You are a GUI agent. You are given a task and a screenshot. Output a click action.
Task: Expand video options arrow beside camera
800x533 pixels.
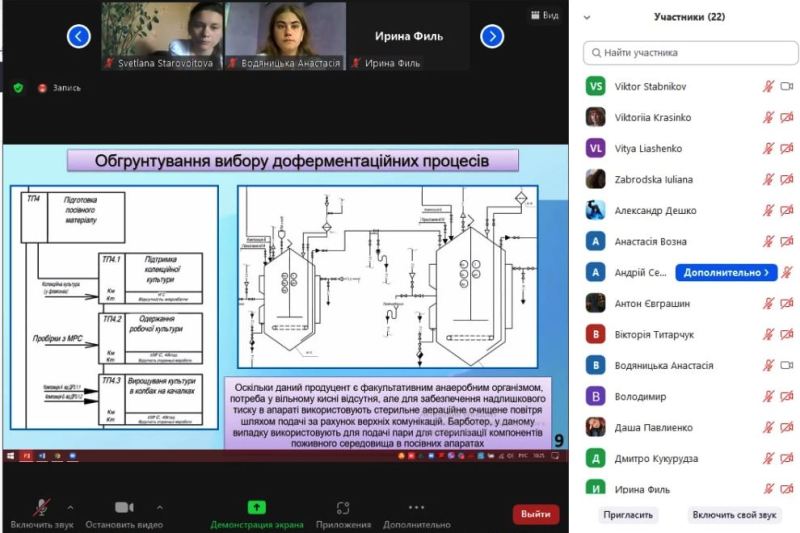(x=160, y=507)
